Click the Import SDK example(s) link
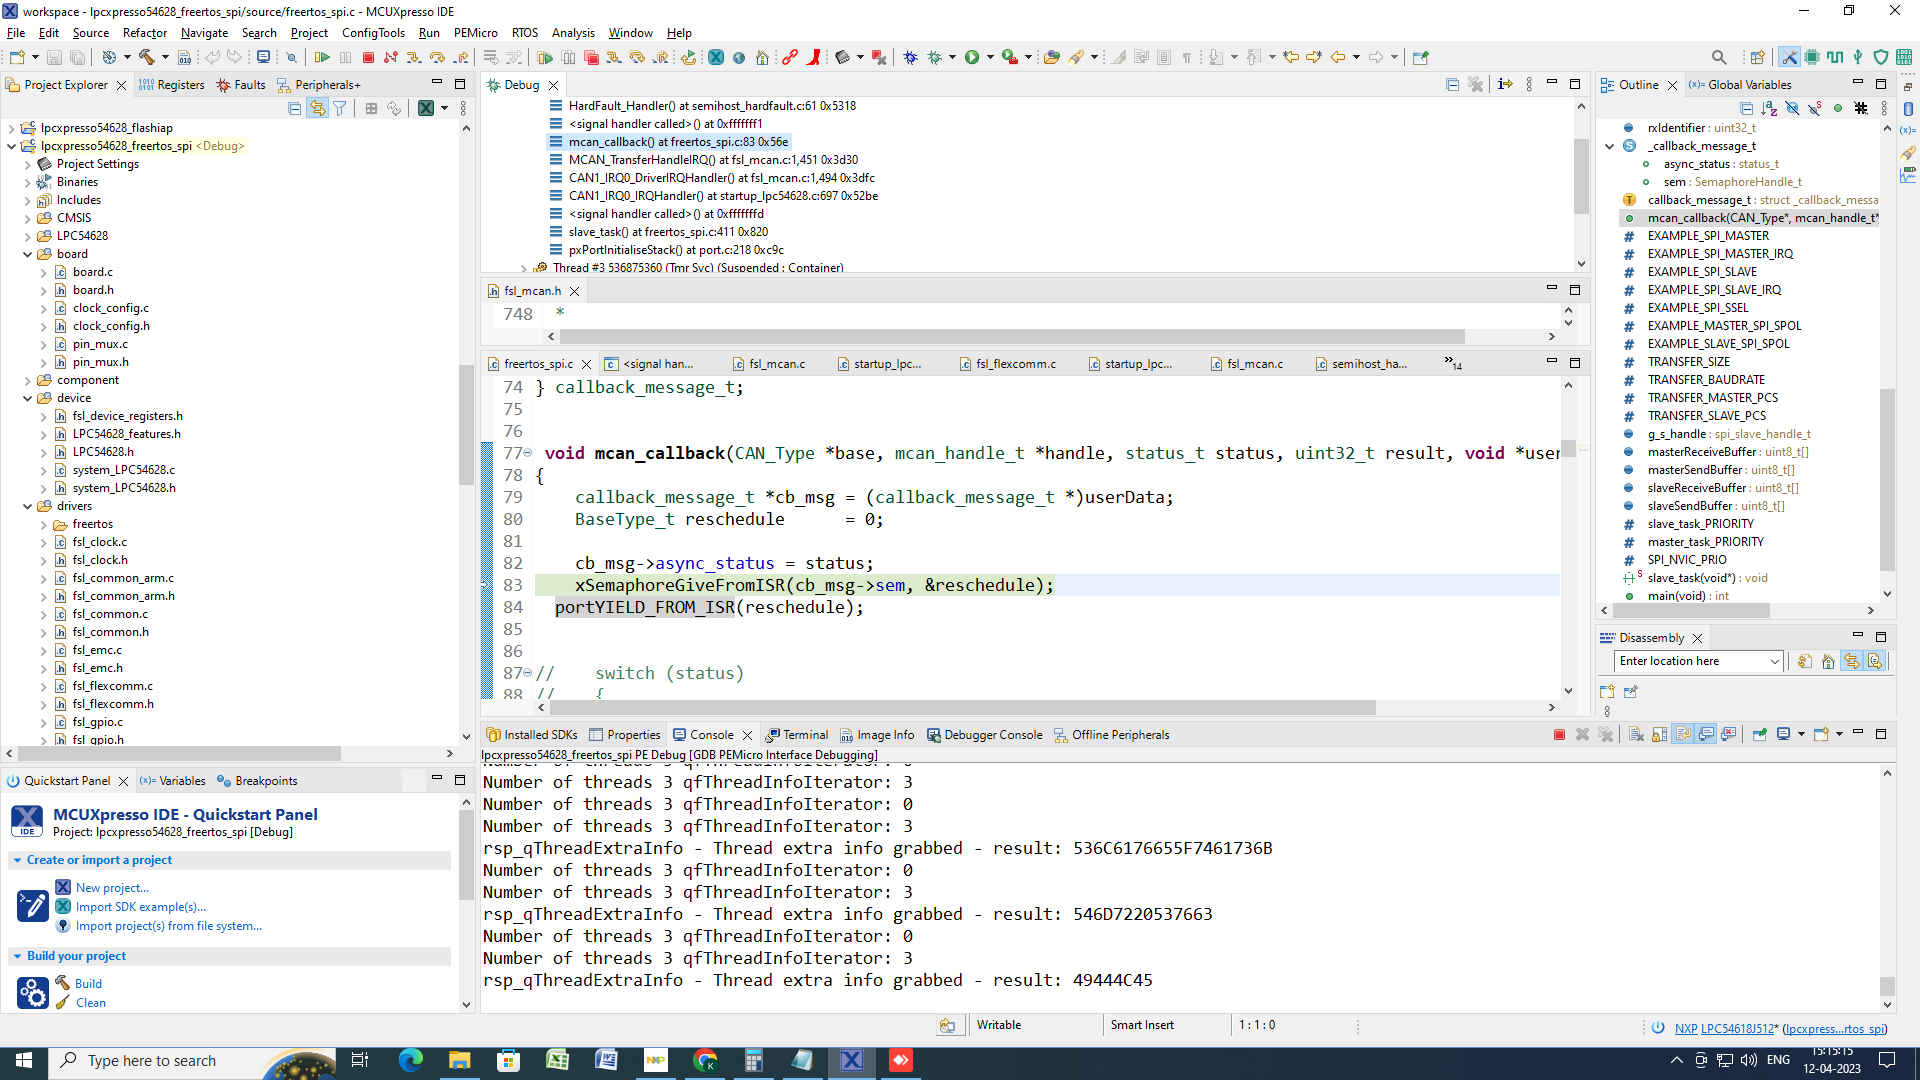Screen dimensions: 1920x1080 pyautogui.click(x=141, y=907)
